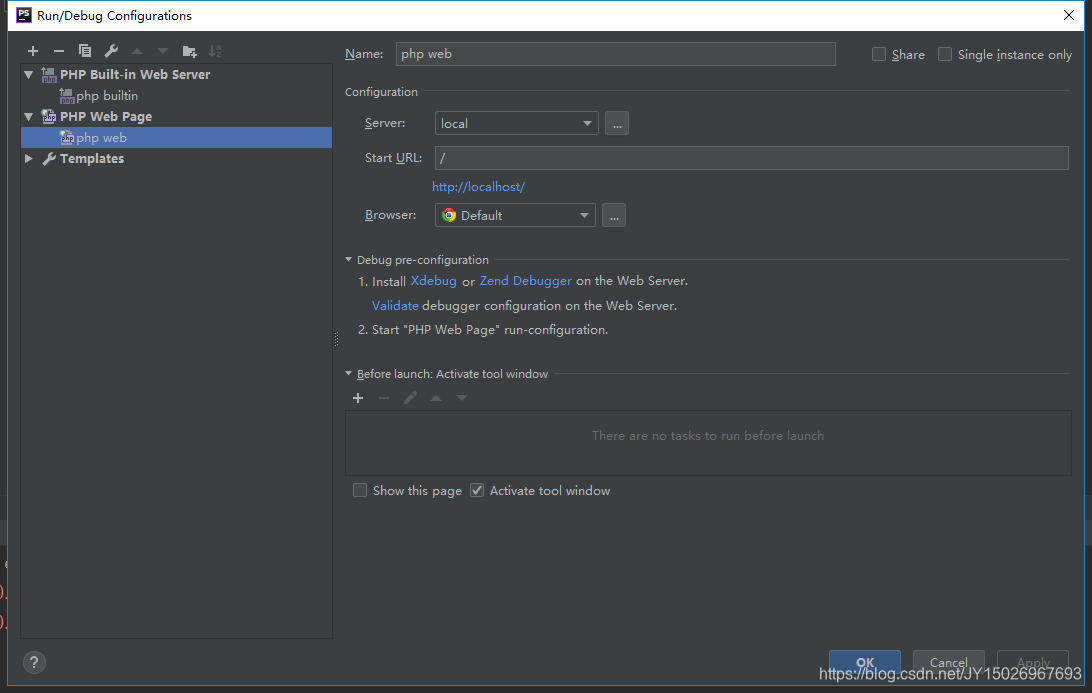Screen dimensions: 1092x693
Task: Move configuration up arrow in toolbar
Action: click(136, 51)
